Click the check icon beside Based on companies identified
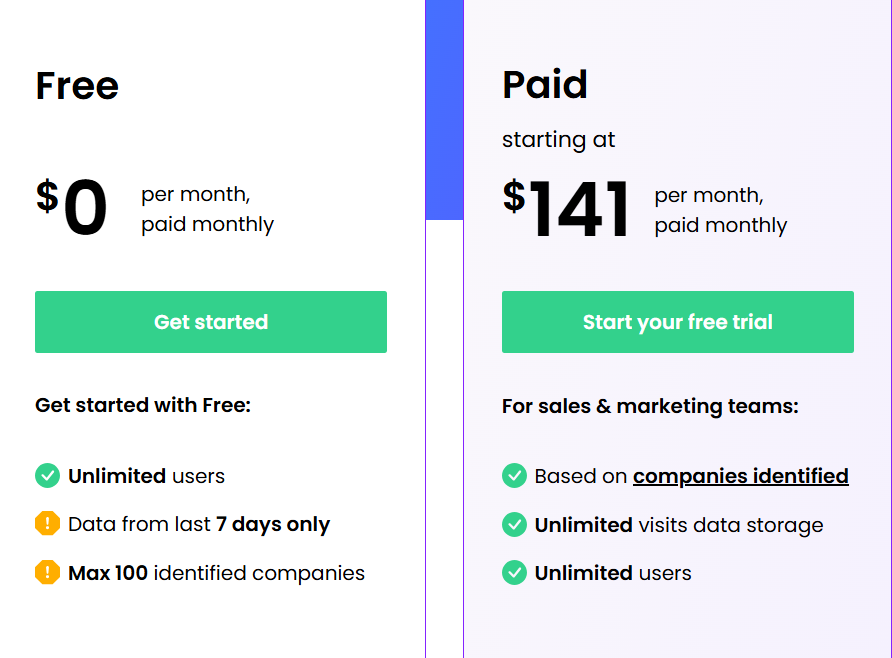892x658 pixels. [x=515, y=476]
